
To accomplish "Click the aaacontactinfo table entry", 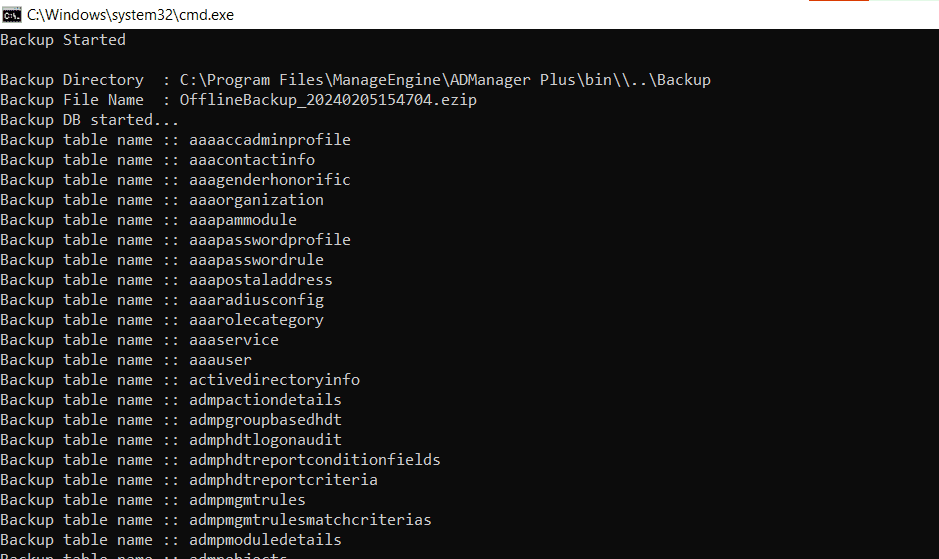I will point(251,160).
